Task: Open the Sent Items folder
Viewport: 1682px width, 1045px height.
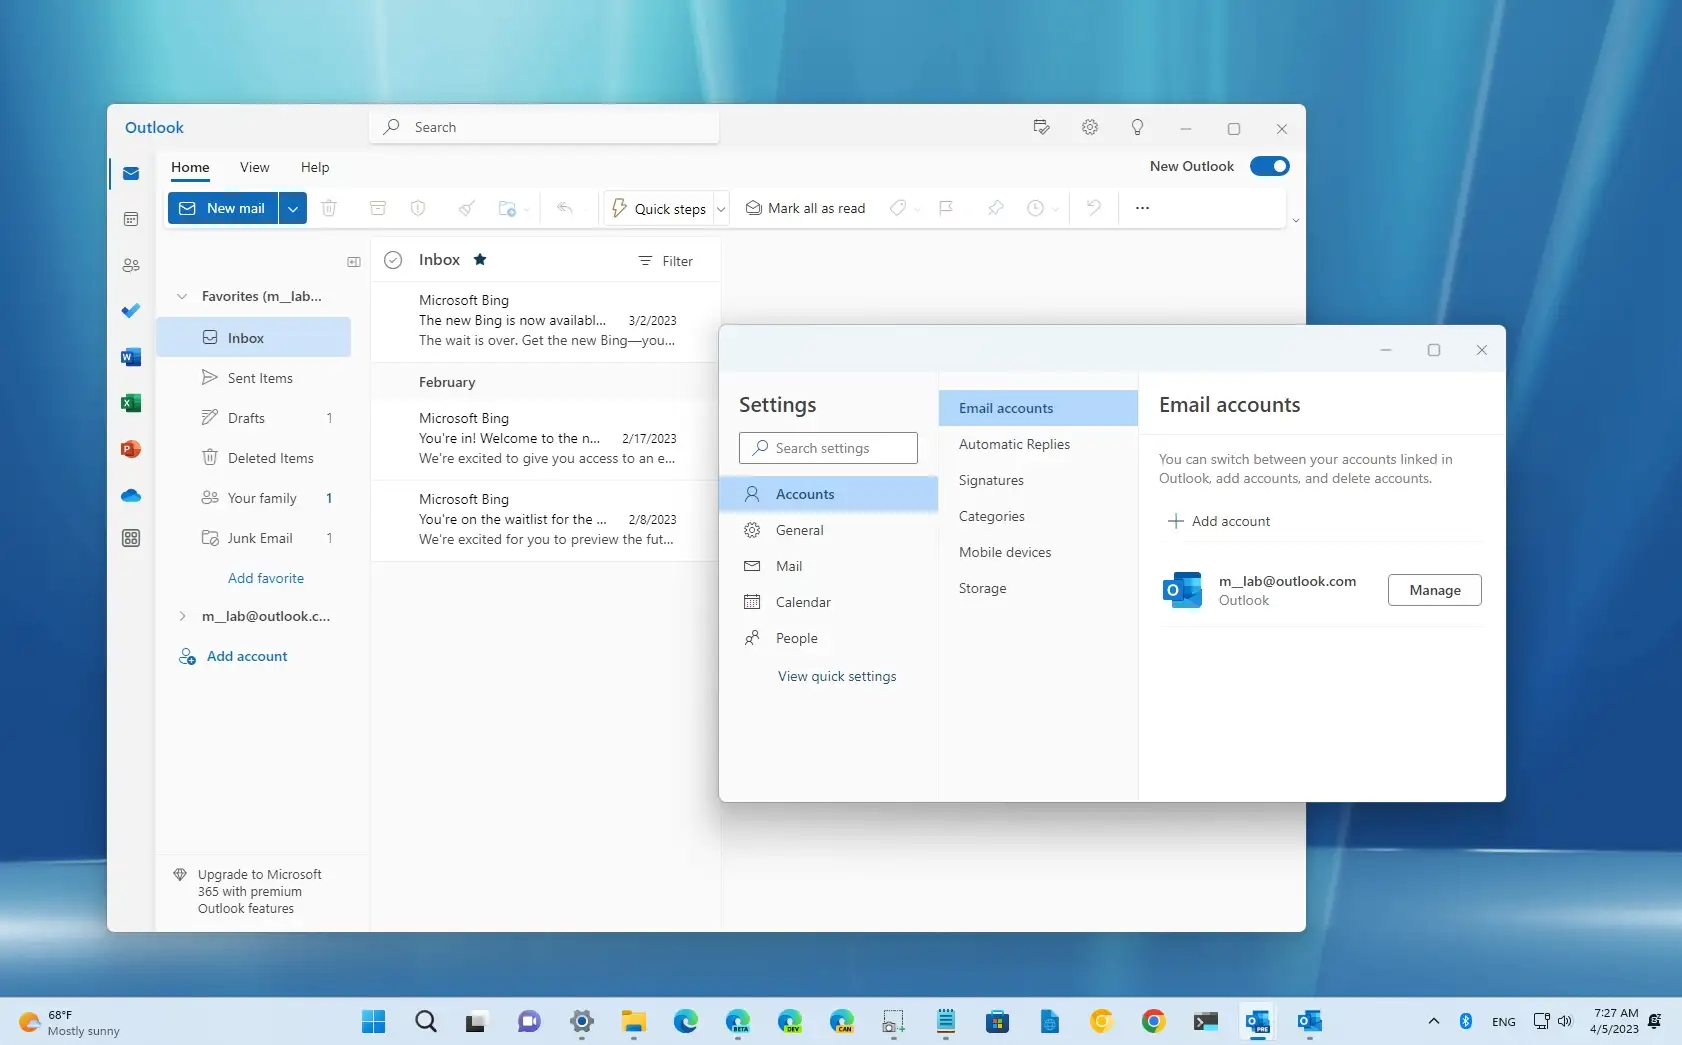Action: (254, 378)
